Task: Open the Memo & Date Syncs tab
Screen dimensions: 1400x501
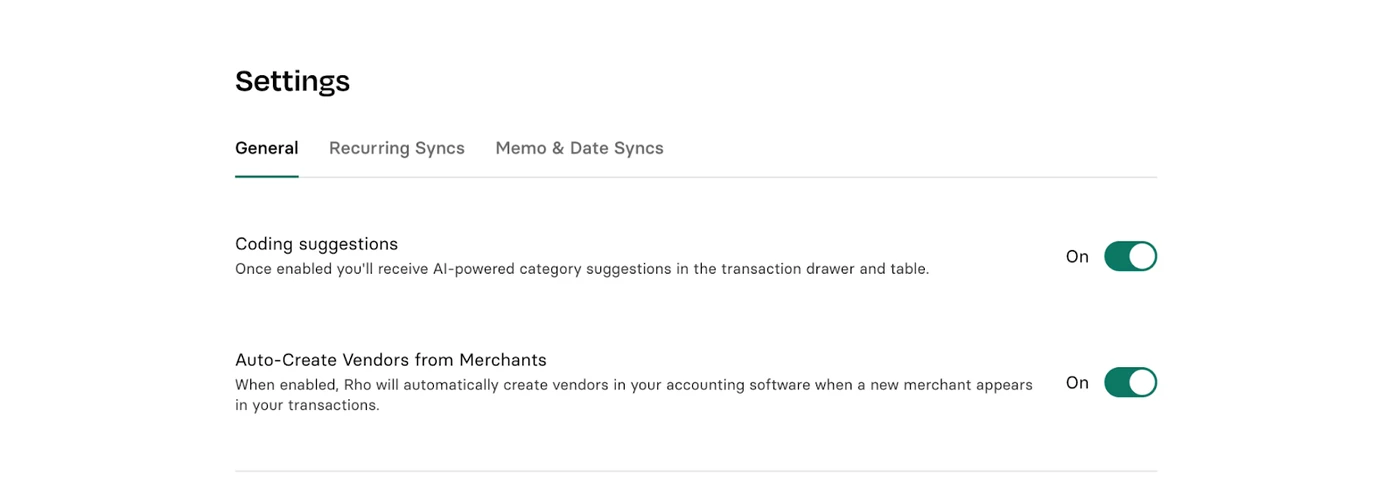Action: point(579,148)
